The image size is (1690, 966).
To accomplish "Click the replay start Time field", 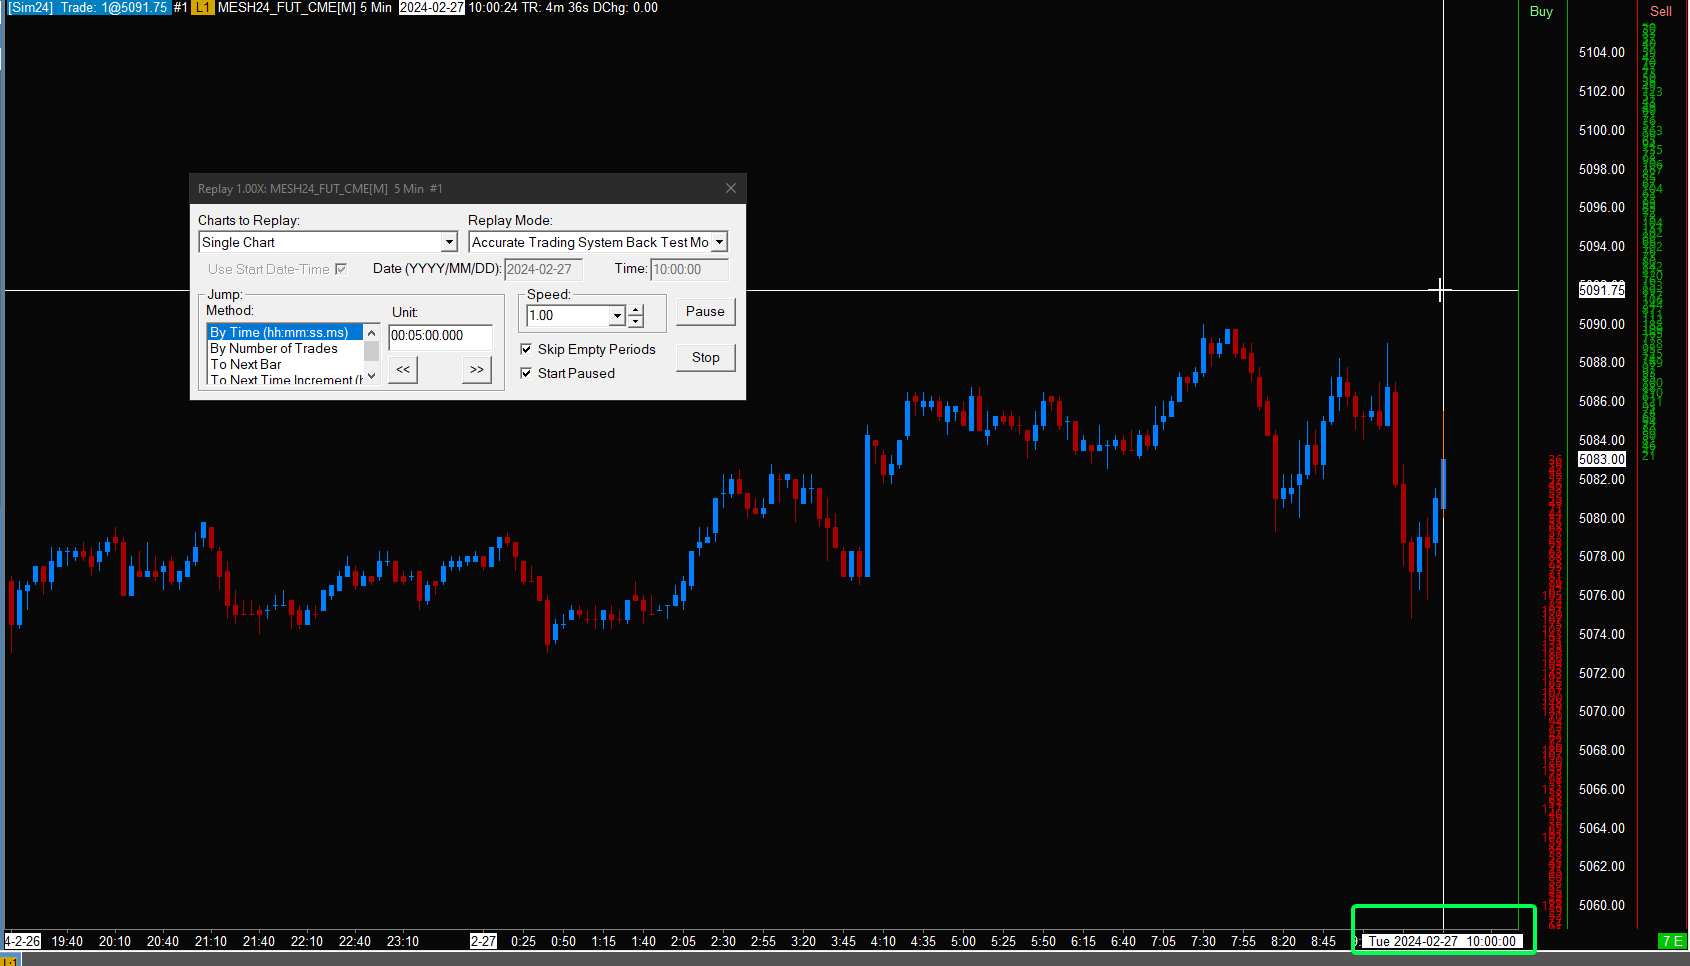I will click(689, 269).
